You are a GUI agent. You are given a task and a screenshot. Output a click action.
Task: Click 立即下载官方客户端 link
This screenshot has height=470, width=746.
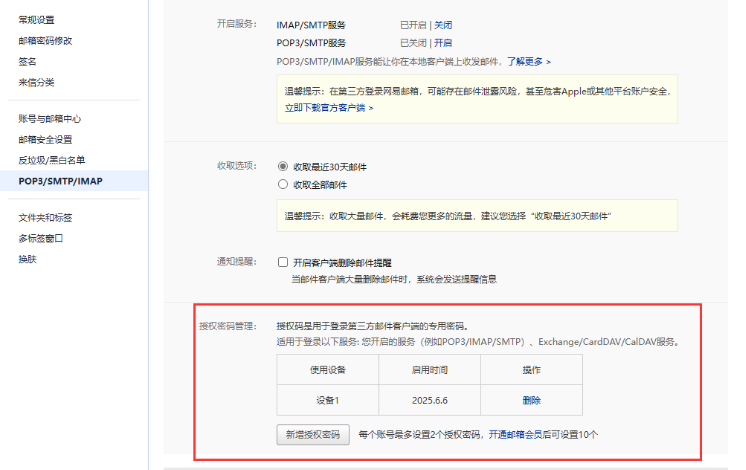(x=328, y=107)
